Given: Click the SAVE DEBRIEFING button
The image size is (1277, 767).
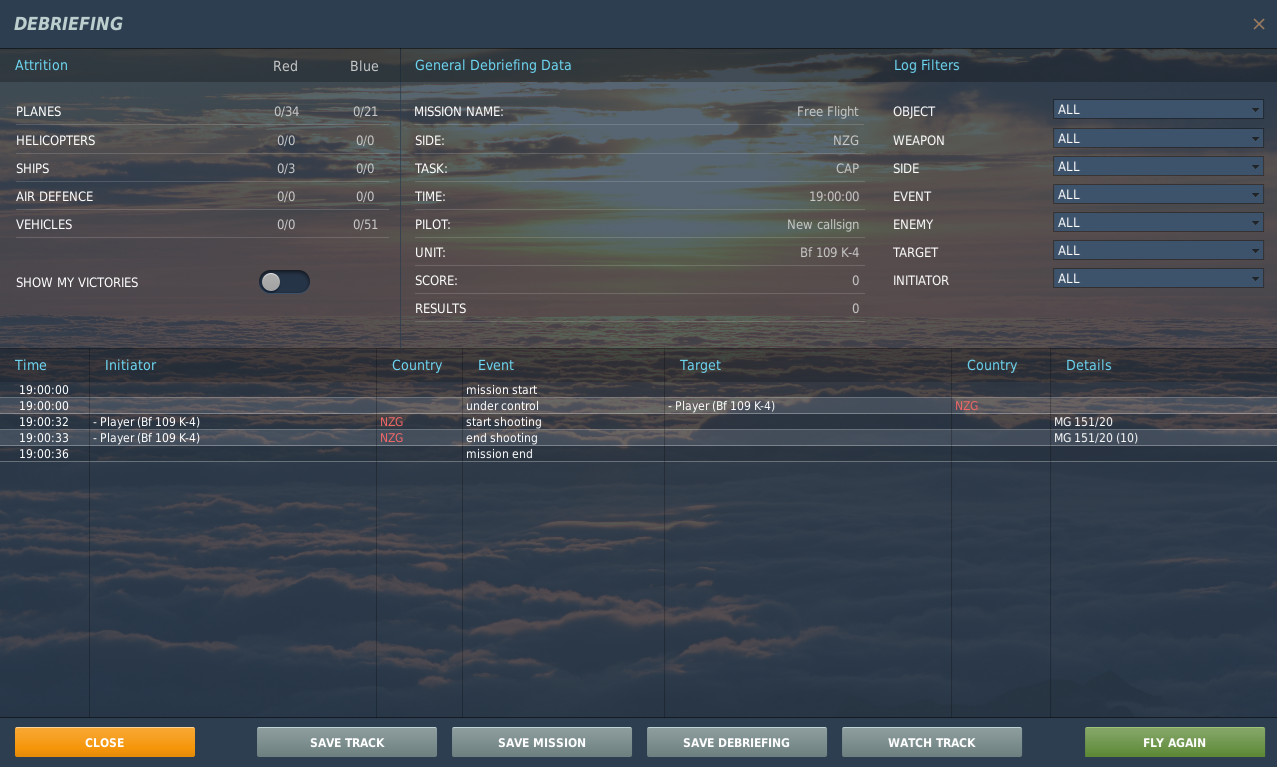Looking at the screenshot, I should tap(736, 742).
